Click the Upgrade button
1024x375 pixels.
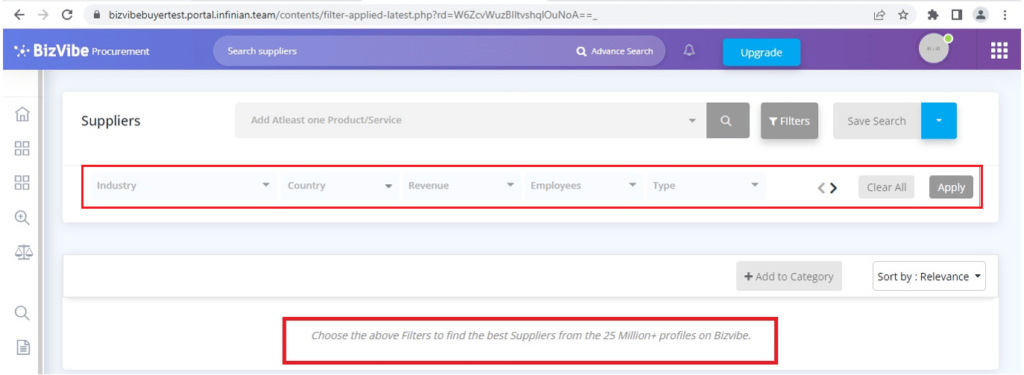click(761, 53)
